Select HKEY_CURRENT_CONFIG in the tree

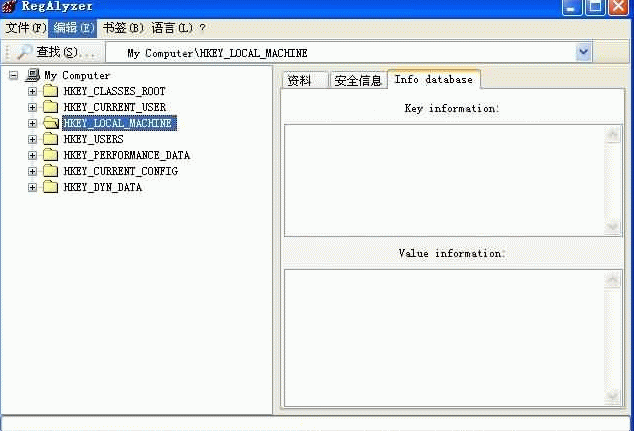tap(120, 171)
